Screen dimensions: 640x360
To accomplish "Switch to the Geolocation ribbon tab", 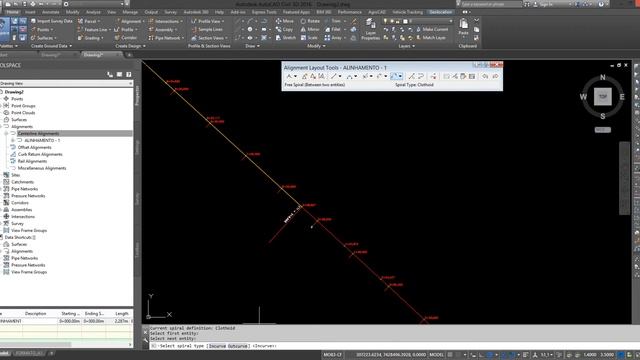I will pyautogui.click(x=440, y=12).
